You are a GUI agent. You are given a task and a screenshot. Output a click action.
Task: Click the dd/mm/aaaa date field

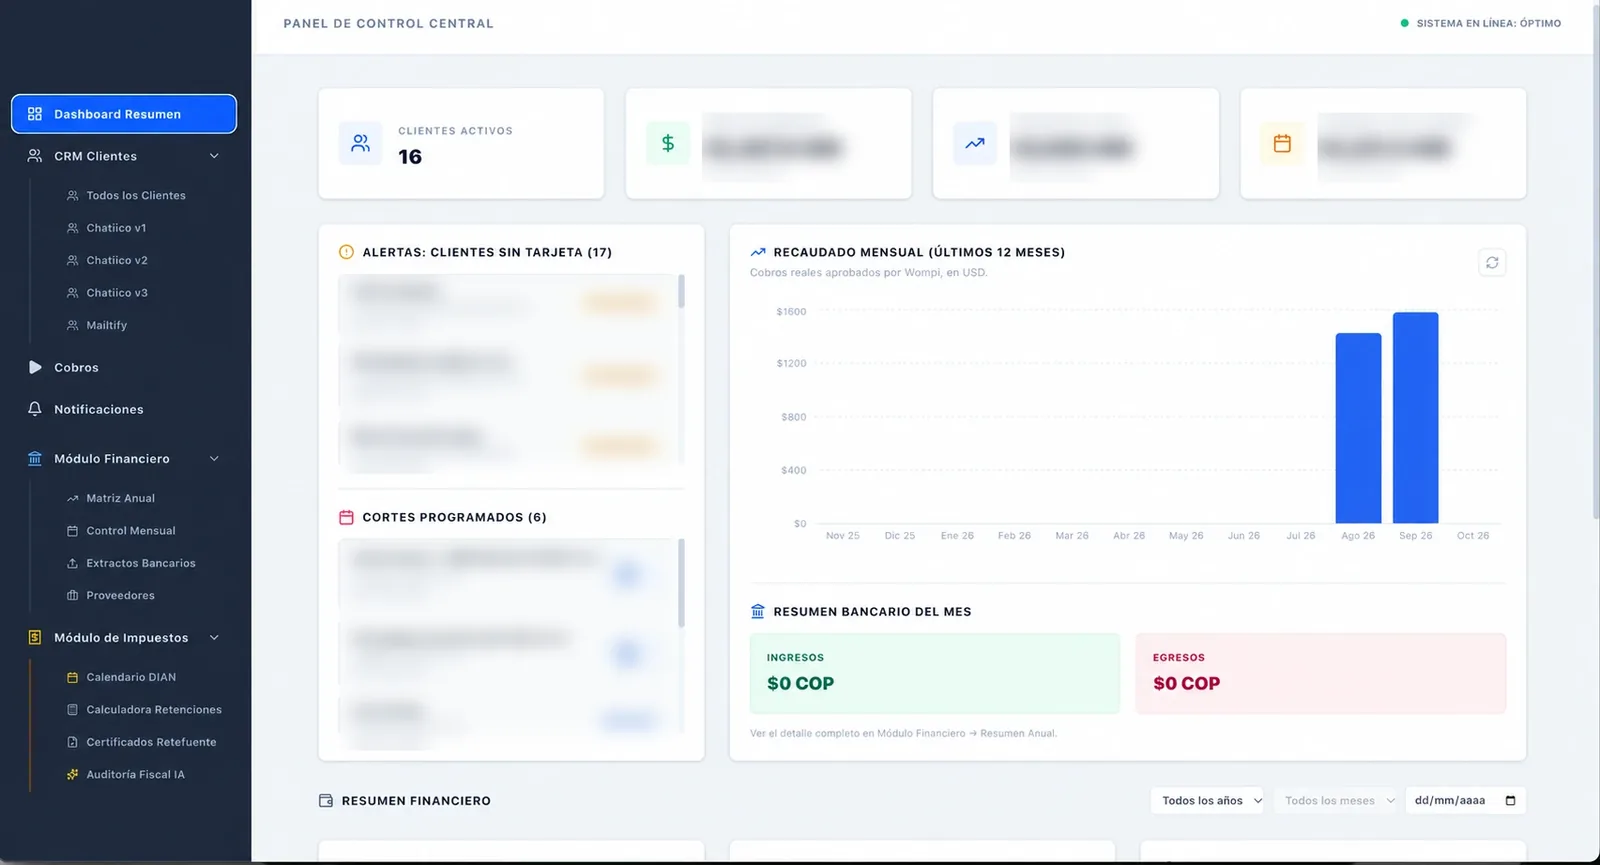(1465, 801)
